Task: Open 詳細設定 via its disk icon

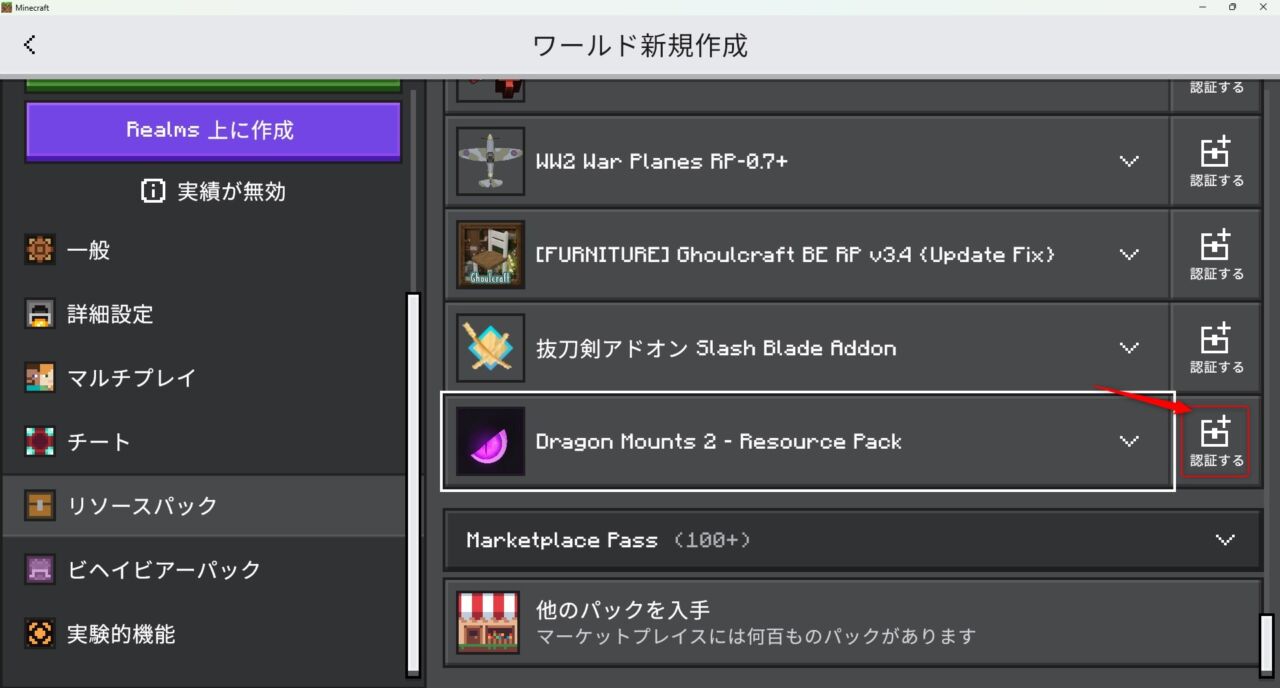Action: coord(40,314)
